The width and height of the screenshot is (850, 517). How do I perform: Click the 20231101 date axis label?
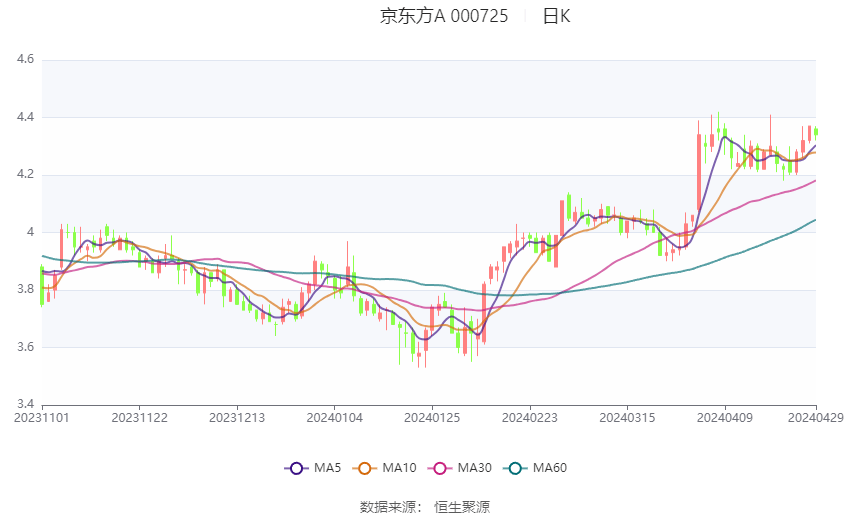[42, 418]
